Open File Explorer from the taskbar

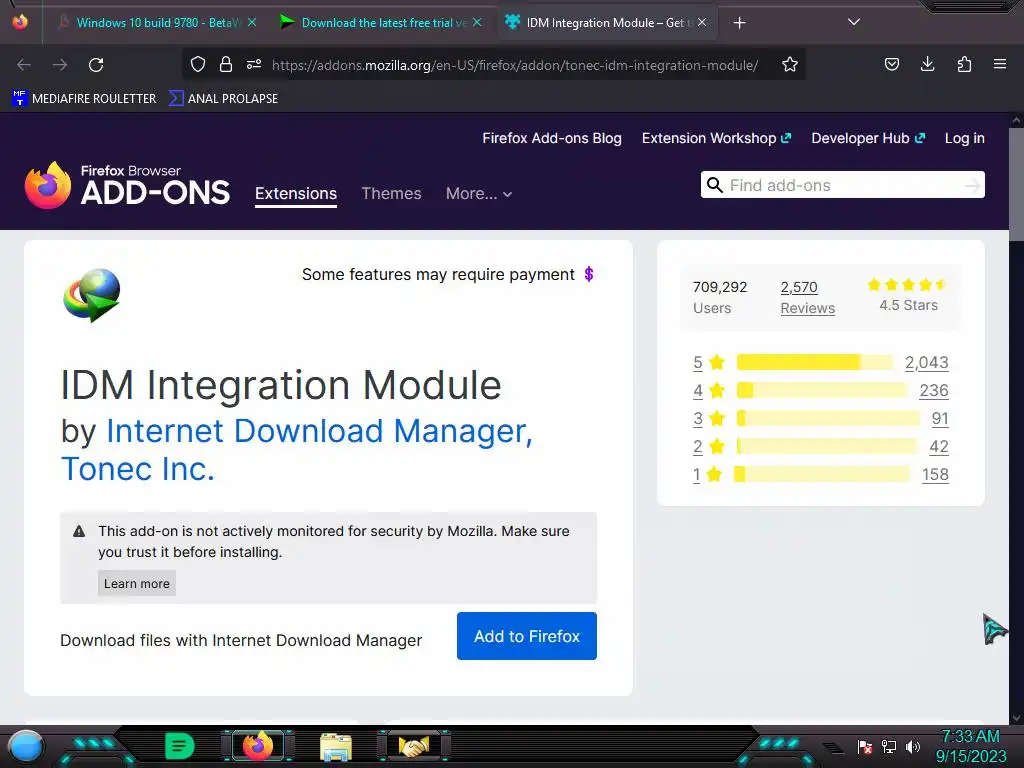(x=336, y=746)
